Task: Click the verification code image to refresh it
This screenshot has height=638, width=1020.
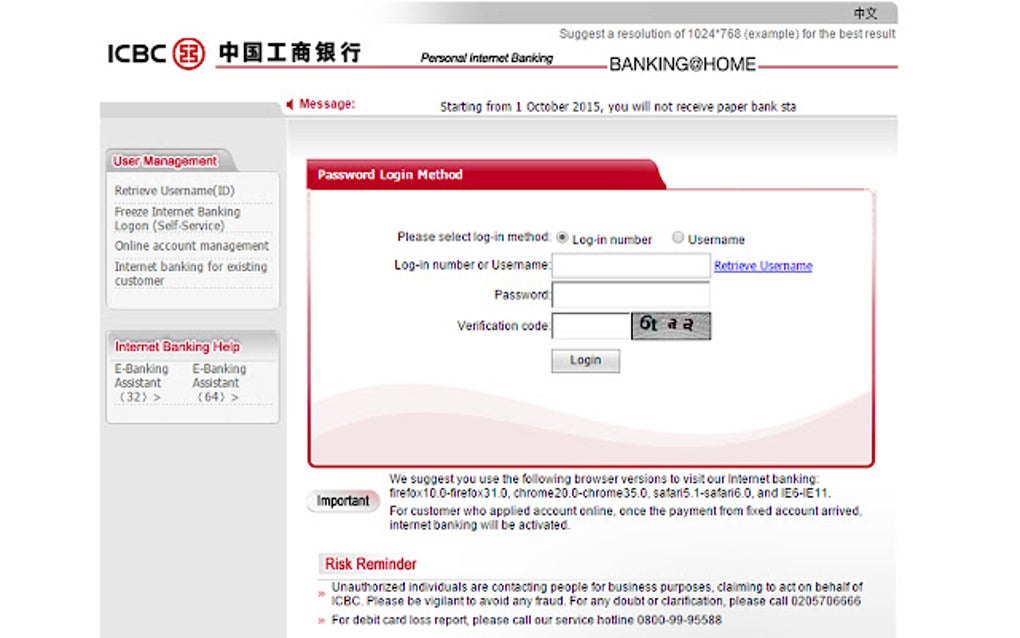Action: click(671, 325)
